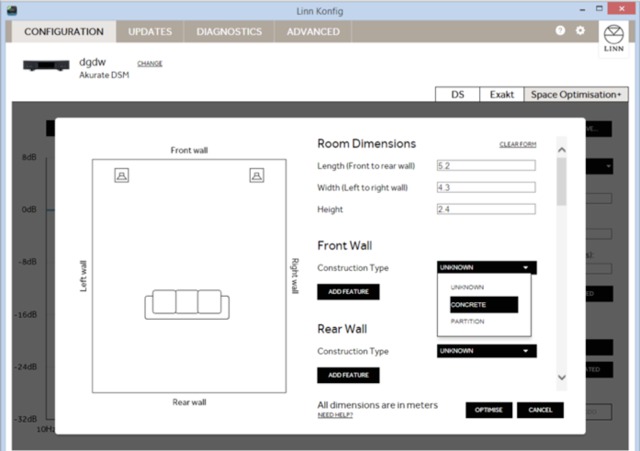Open the help question mark icon

coord(561,31)
